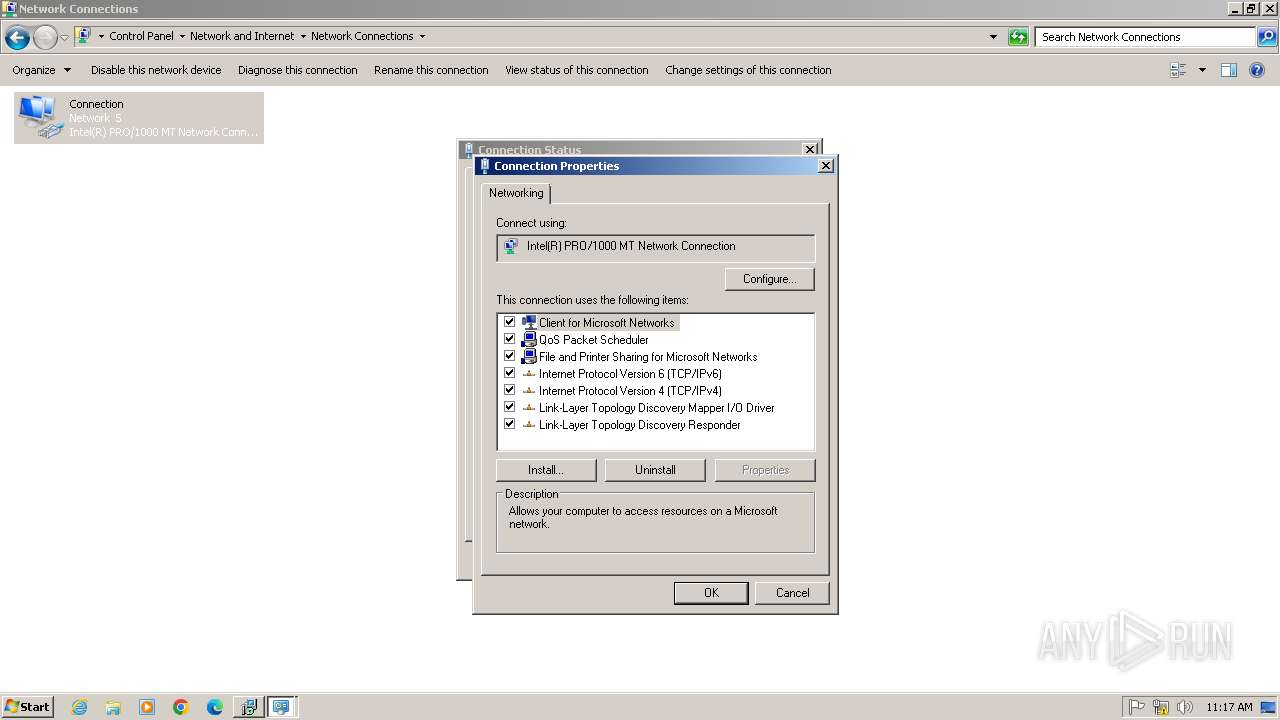Click the TCP/IPv4 protocol icon

click(x=529, y=391)
